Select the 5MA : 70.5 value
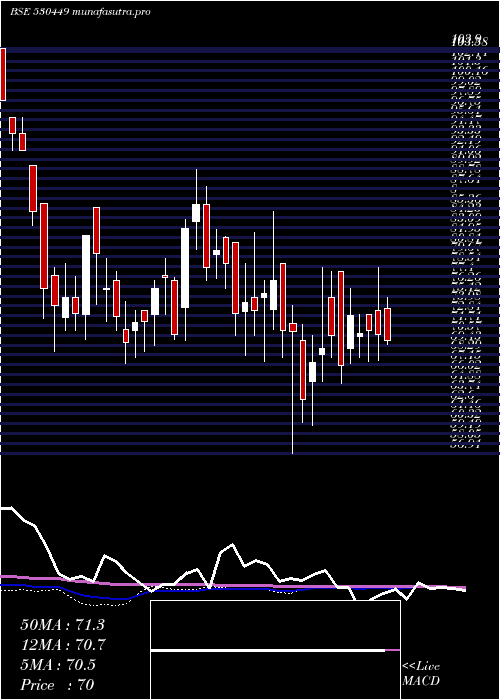The width and height of the screenshot is (500, 700). click(58, 665)
